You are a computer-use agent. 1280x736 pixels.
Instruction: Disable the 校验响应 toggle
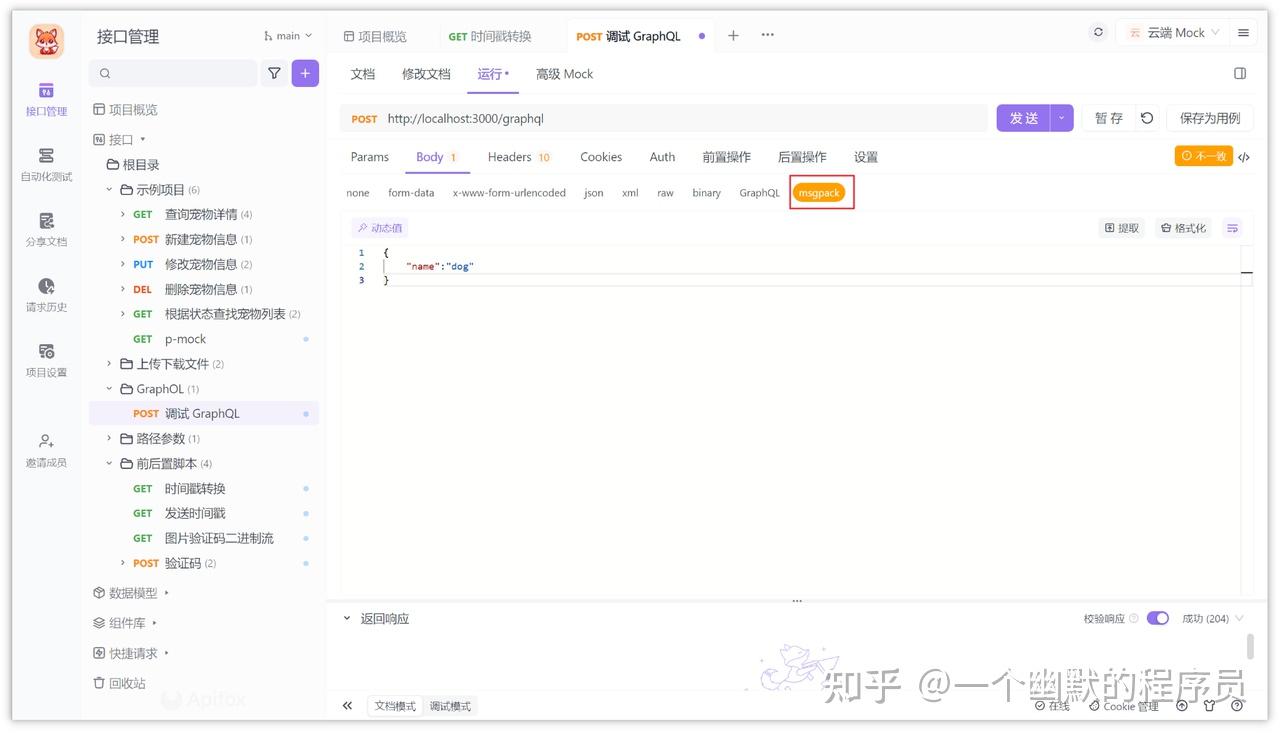click(1157, 618)
